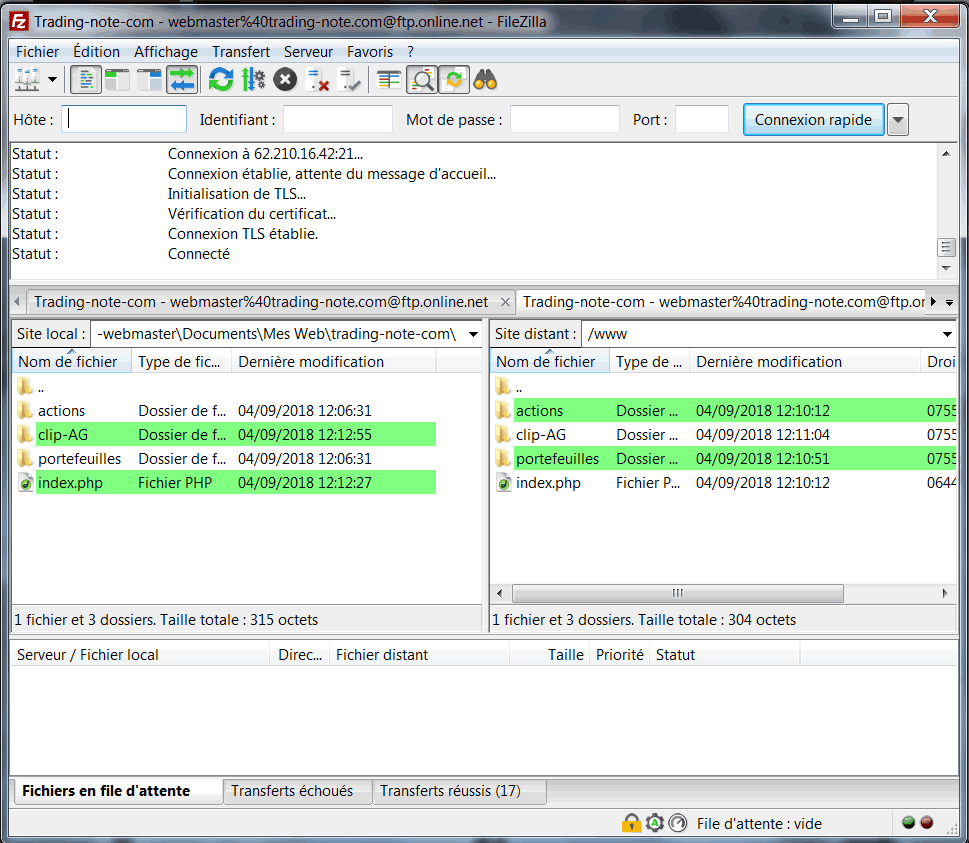The image size is (969, 843).
Task: Toggle the remote directory tree display
Action: click(150, 80)
